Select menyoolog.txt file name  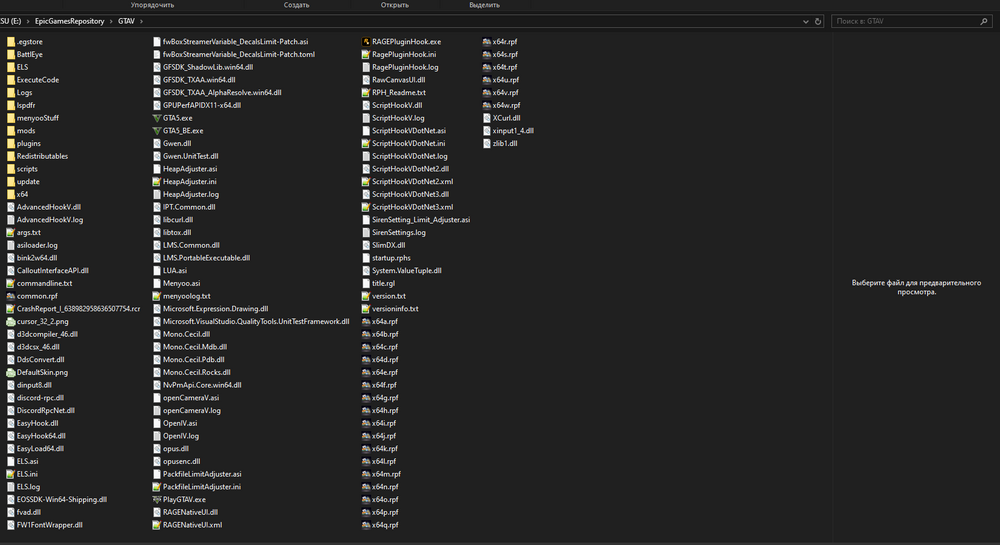pos(186,296)
